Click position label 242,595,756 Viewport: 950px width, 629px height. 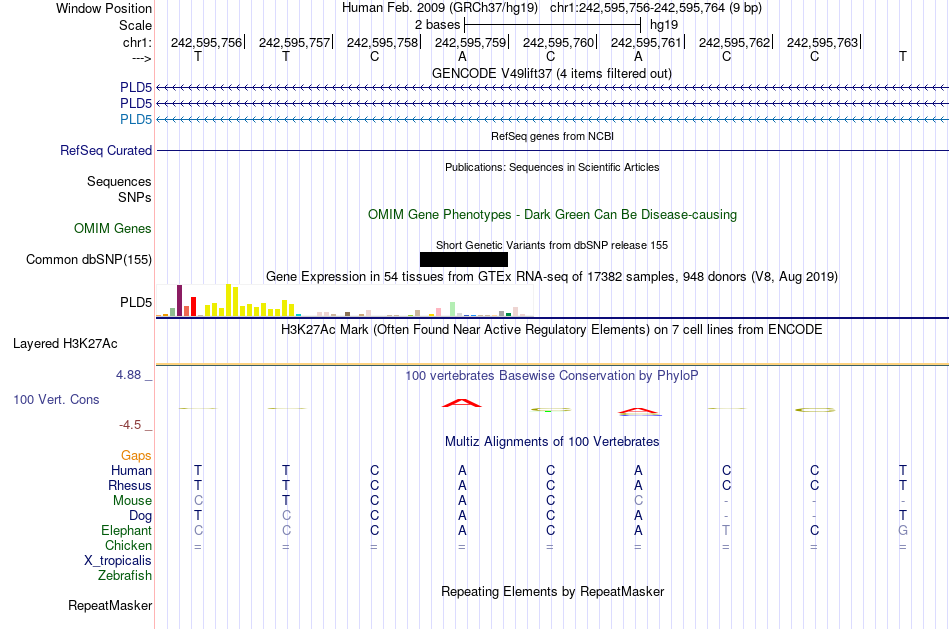[206, 42]
